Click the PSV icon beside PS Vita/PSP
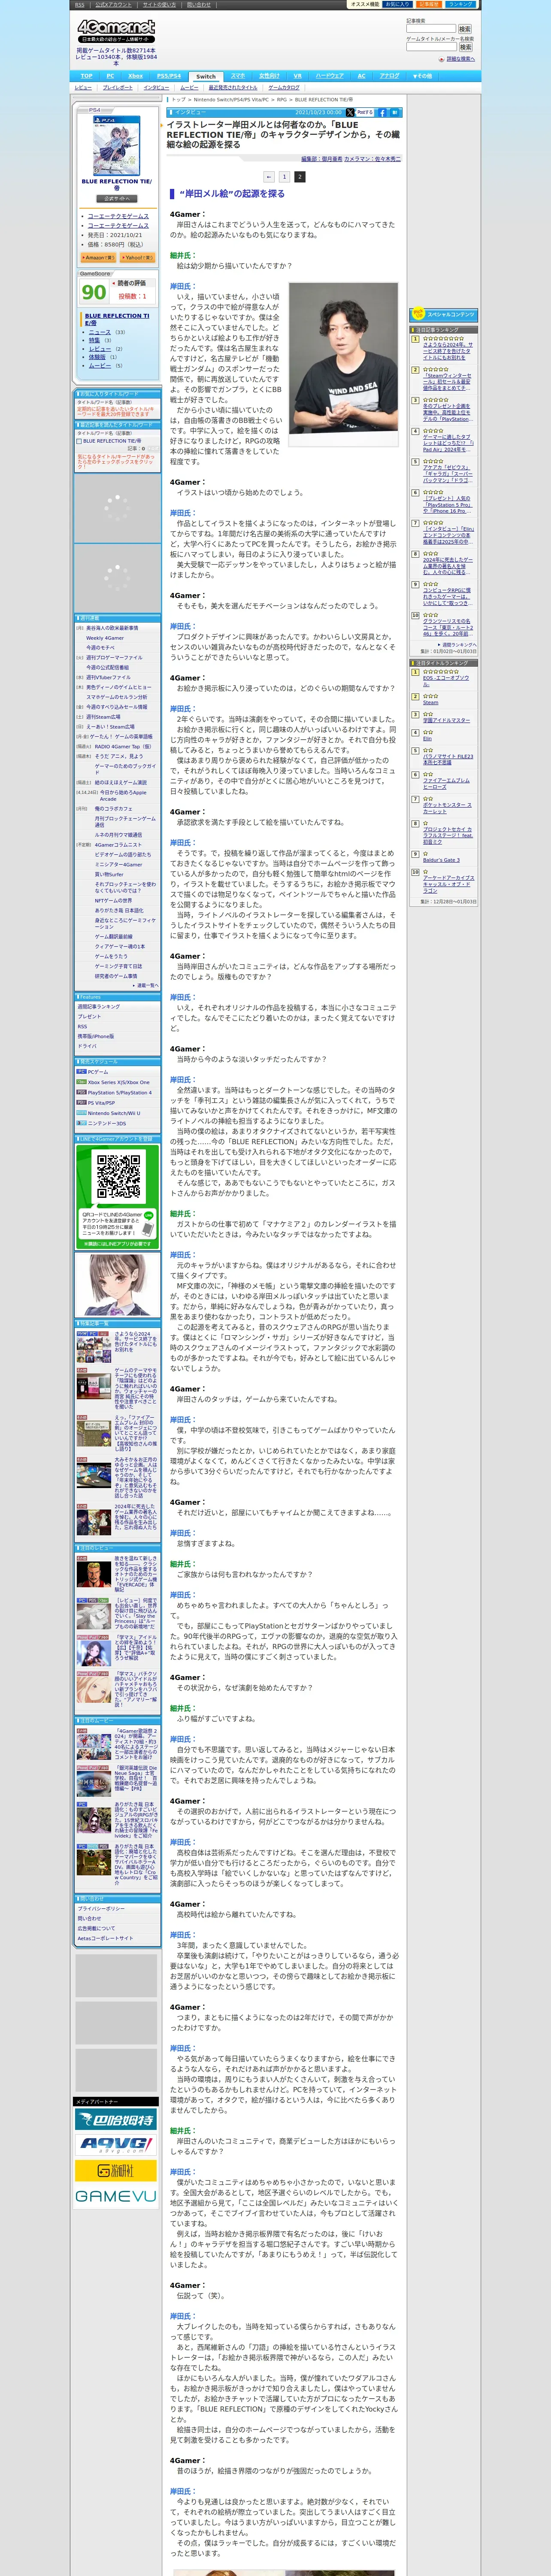This screenshot has width=551, height=2576. [81, 1102]
